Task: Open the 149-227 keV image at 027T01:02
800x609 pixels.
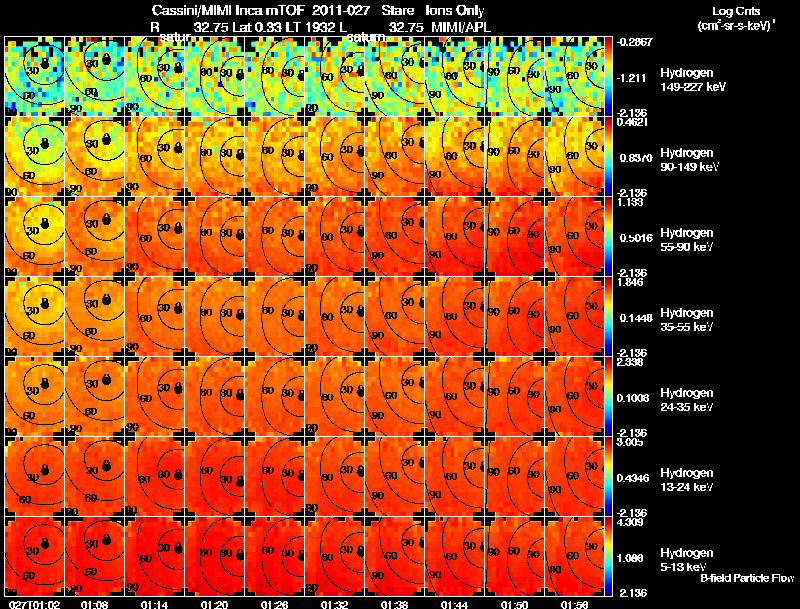Action: click(34, 77)
